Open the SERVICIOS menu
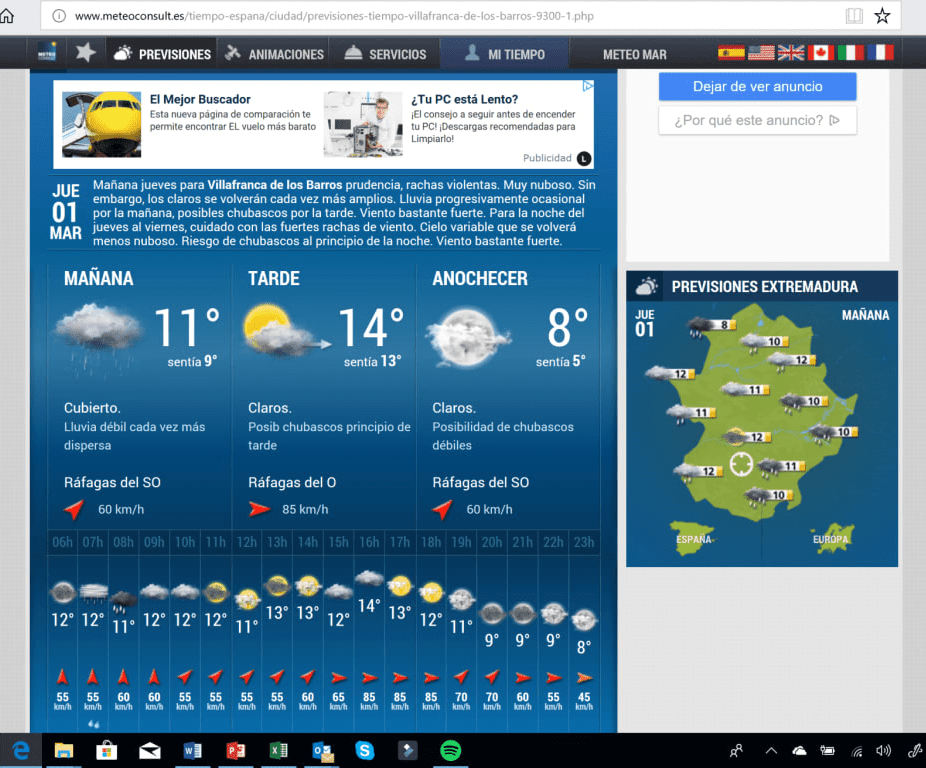 click(385, 54)
